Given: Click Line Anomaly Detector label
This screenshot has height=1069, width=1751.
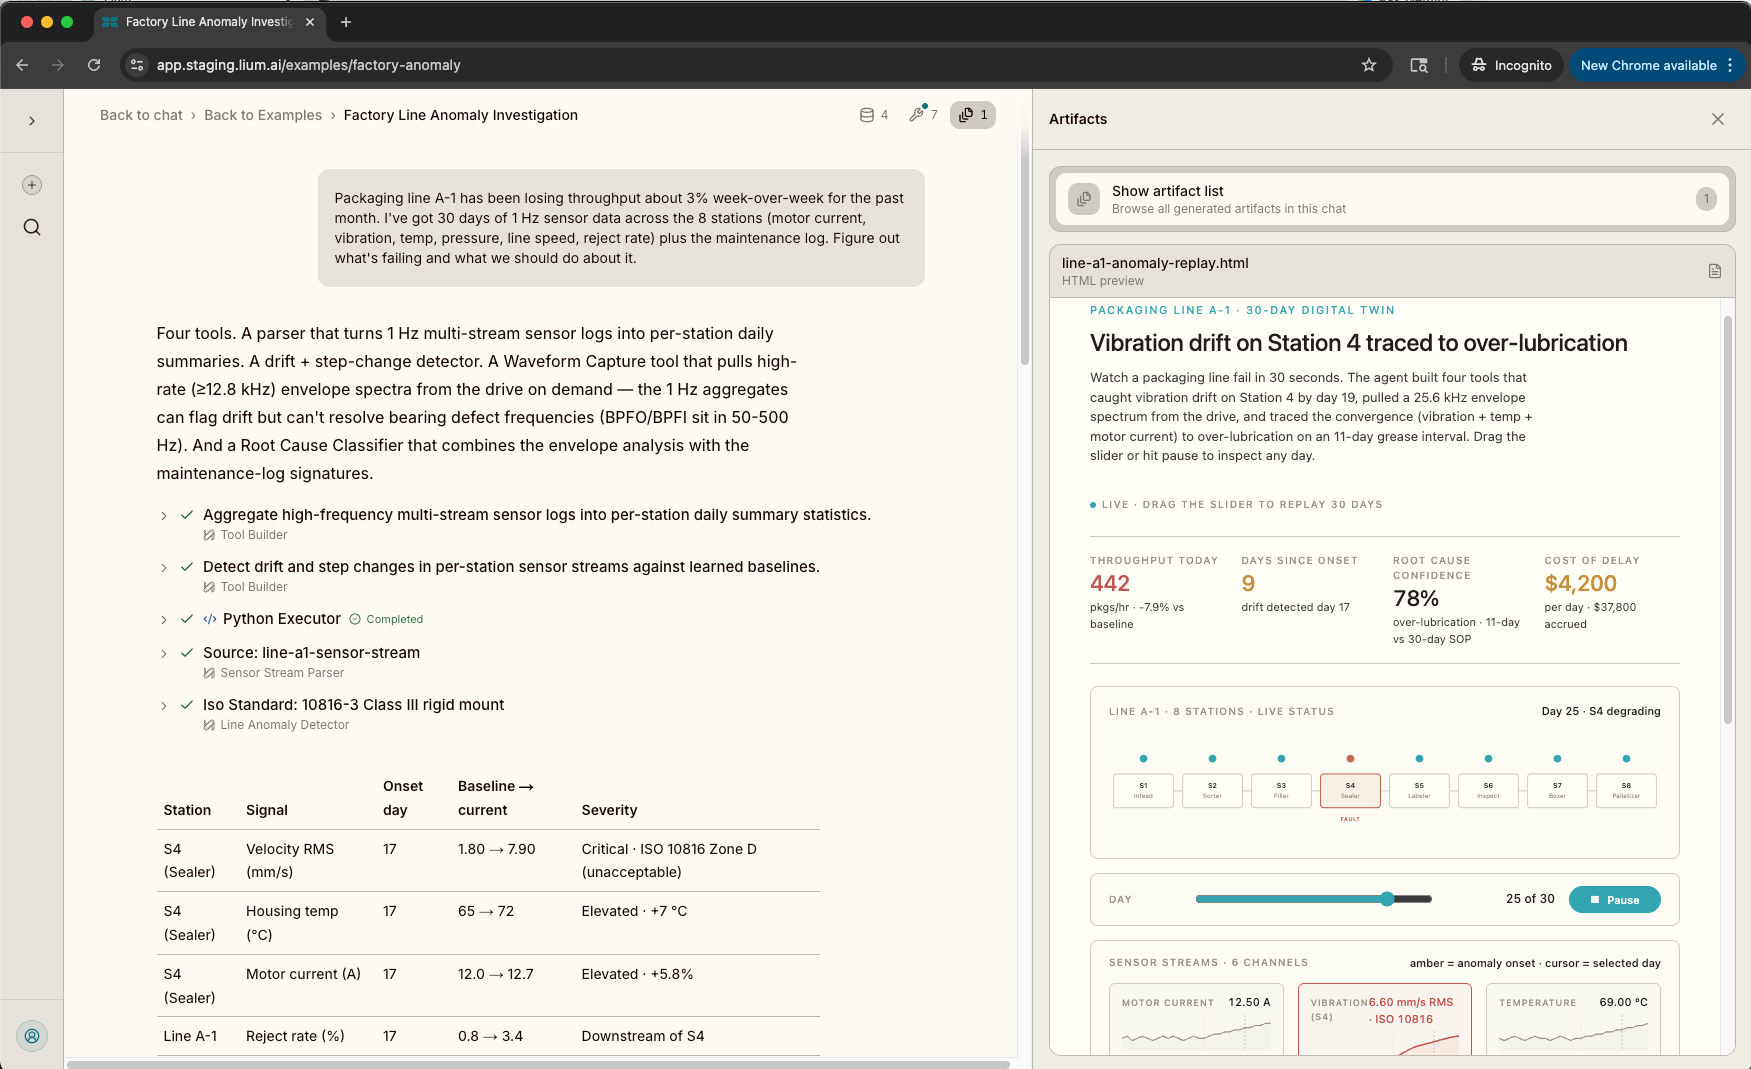Looking at the screenshot, I should [284, 725].
